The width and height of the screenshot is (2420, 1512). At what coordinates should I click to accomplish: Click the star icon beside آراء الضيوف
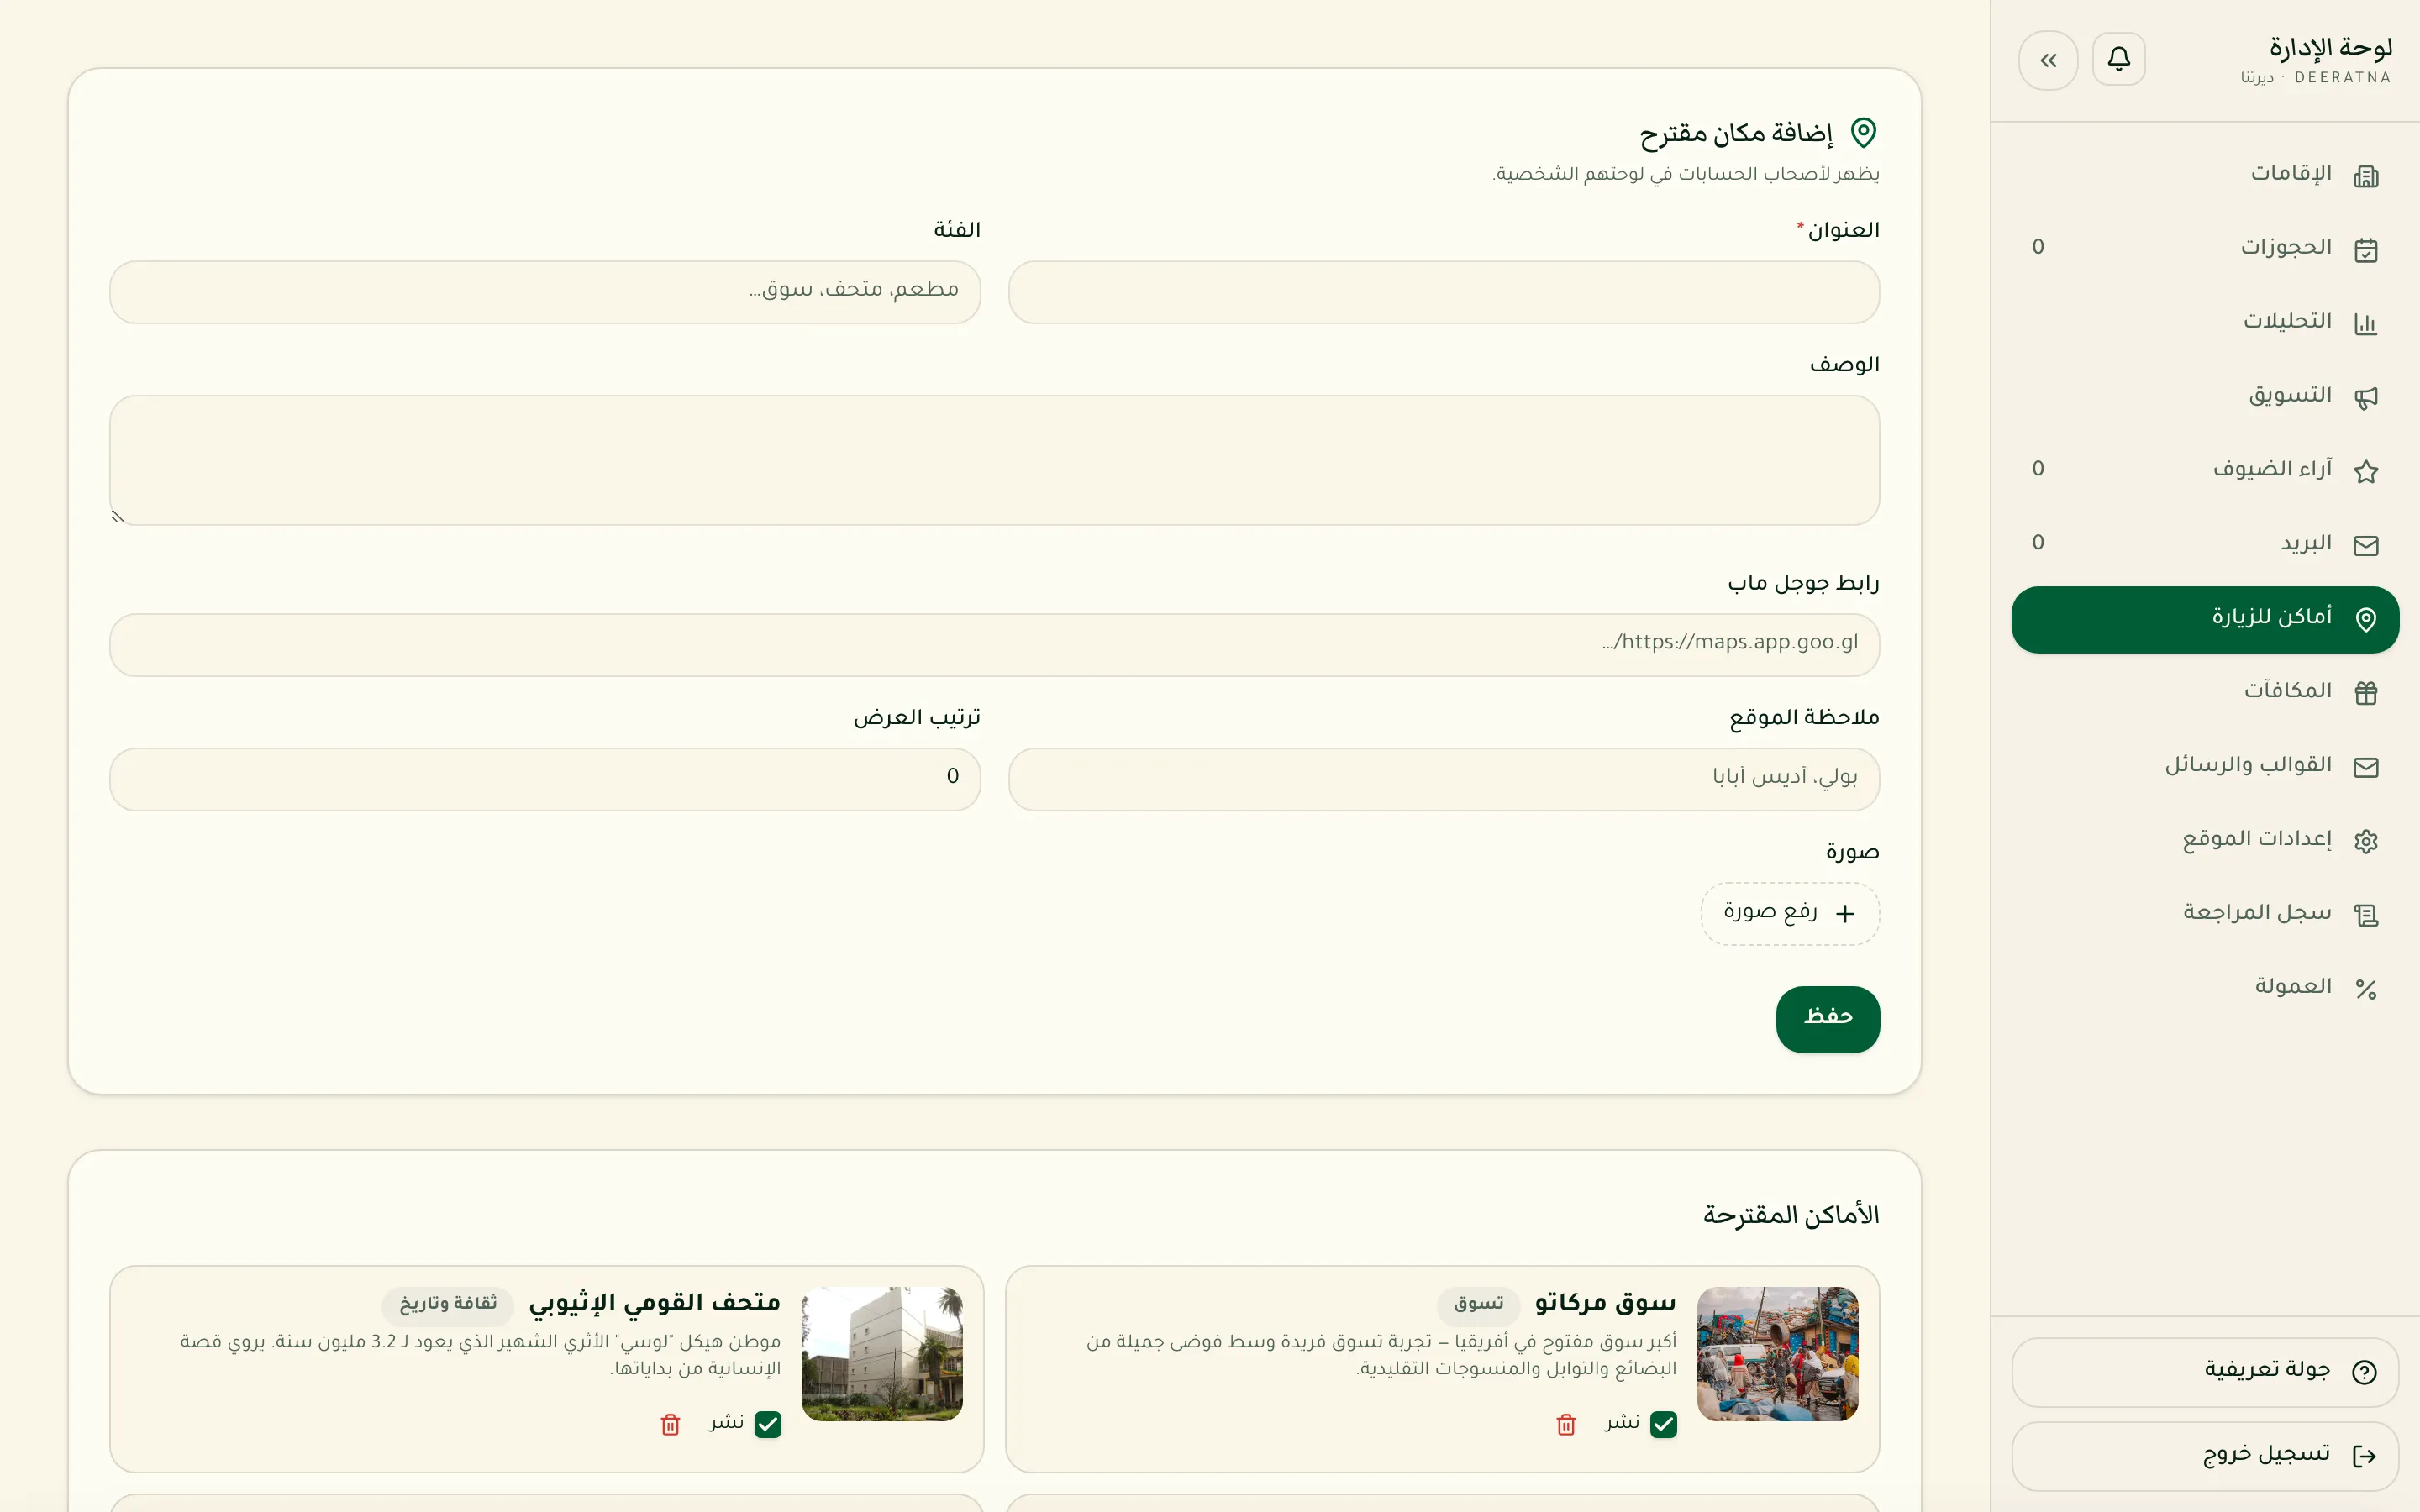click(2365, 472)
